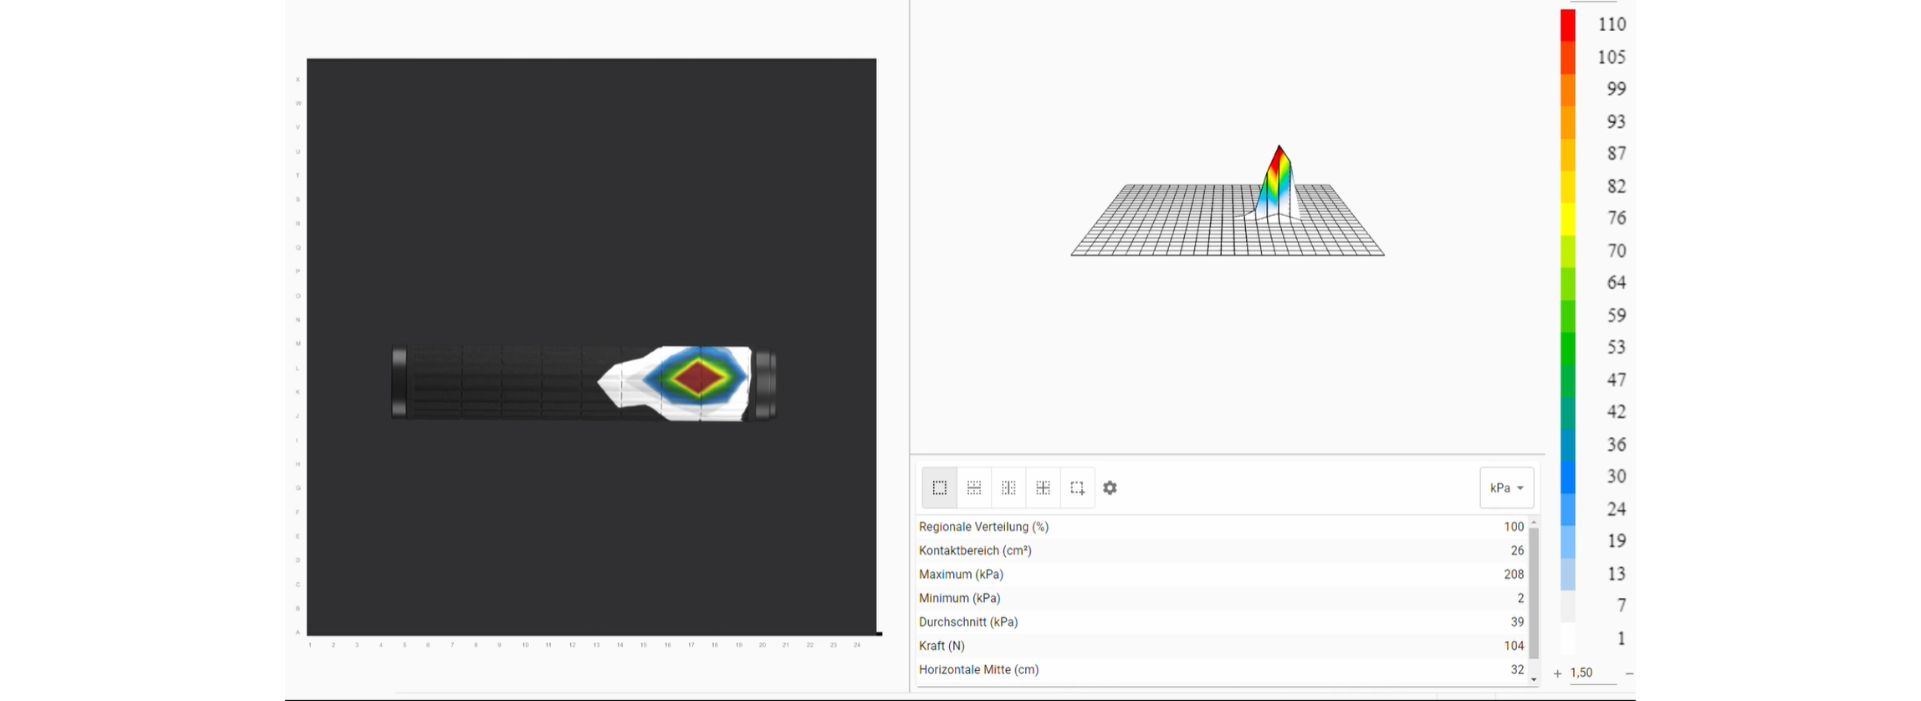Click the Kraft (N) row
This screenshot has height=701, width=1921.
coord(1220,646)
